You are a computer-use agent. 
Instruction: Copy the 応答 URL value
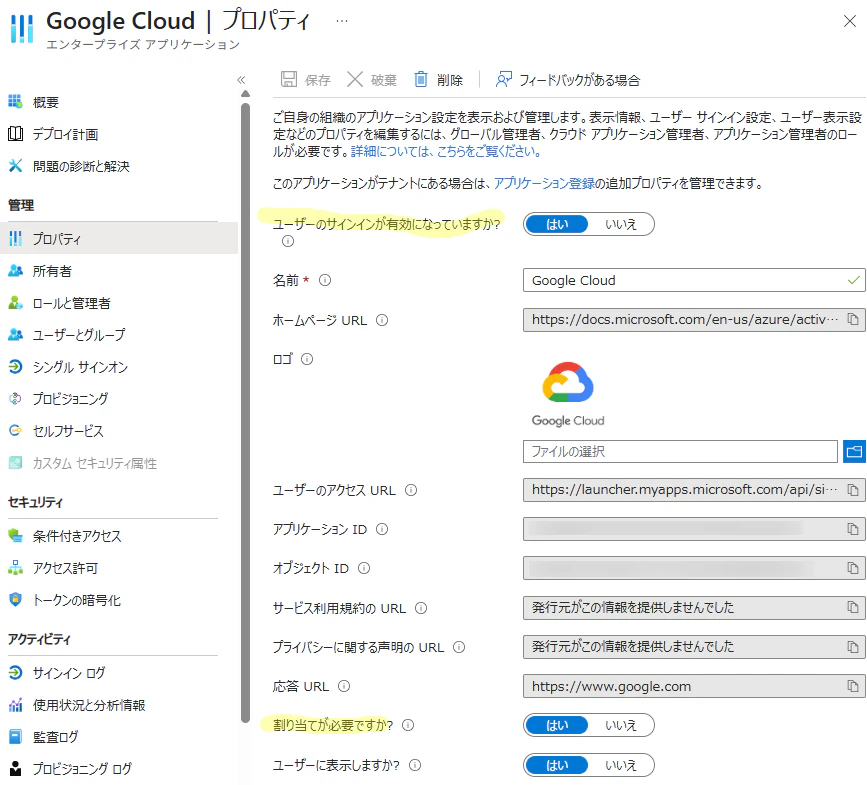(x=853, y=686)
